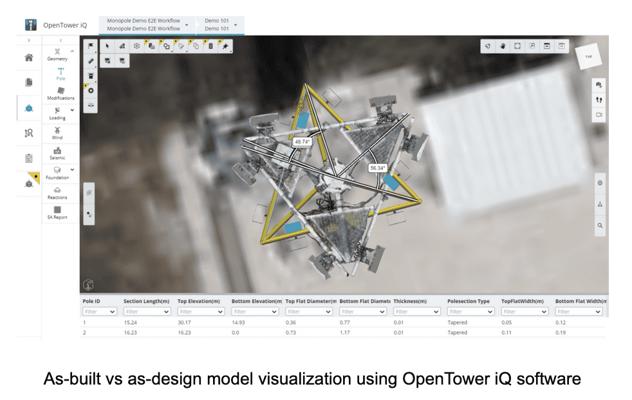Open the Monopole Demo E2E Workflow dropdown
The width and height of the screenshot is (632, 400).
click(x=148, y=25)
